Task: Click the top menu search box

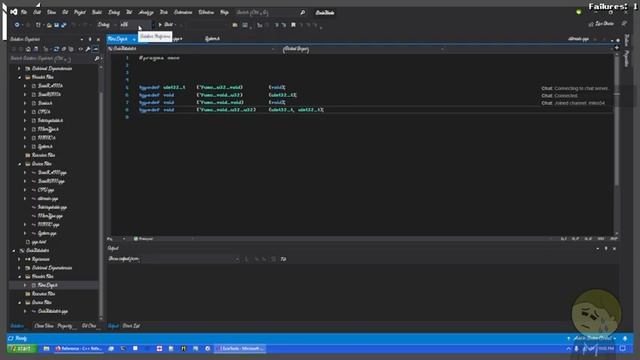Action: point(271,13)
